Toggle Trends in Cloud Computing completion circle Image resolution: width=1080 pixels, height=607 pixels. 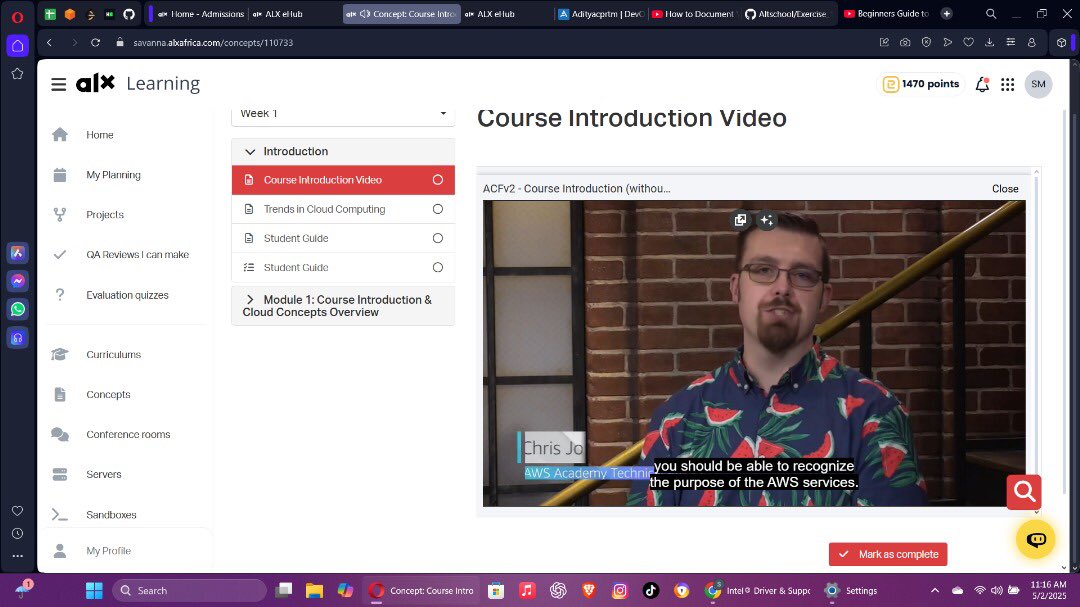point(437,209)
